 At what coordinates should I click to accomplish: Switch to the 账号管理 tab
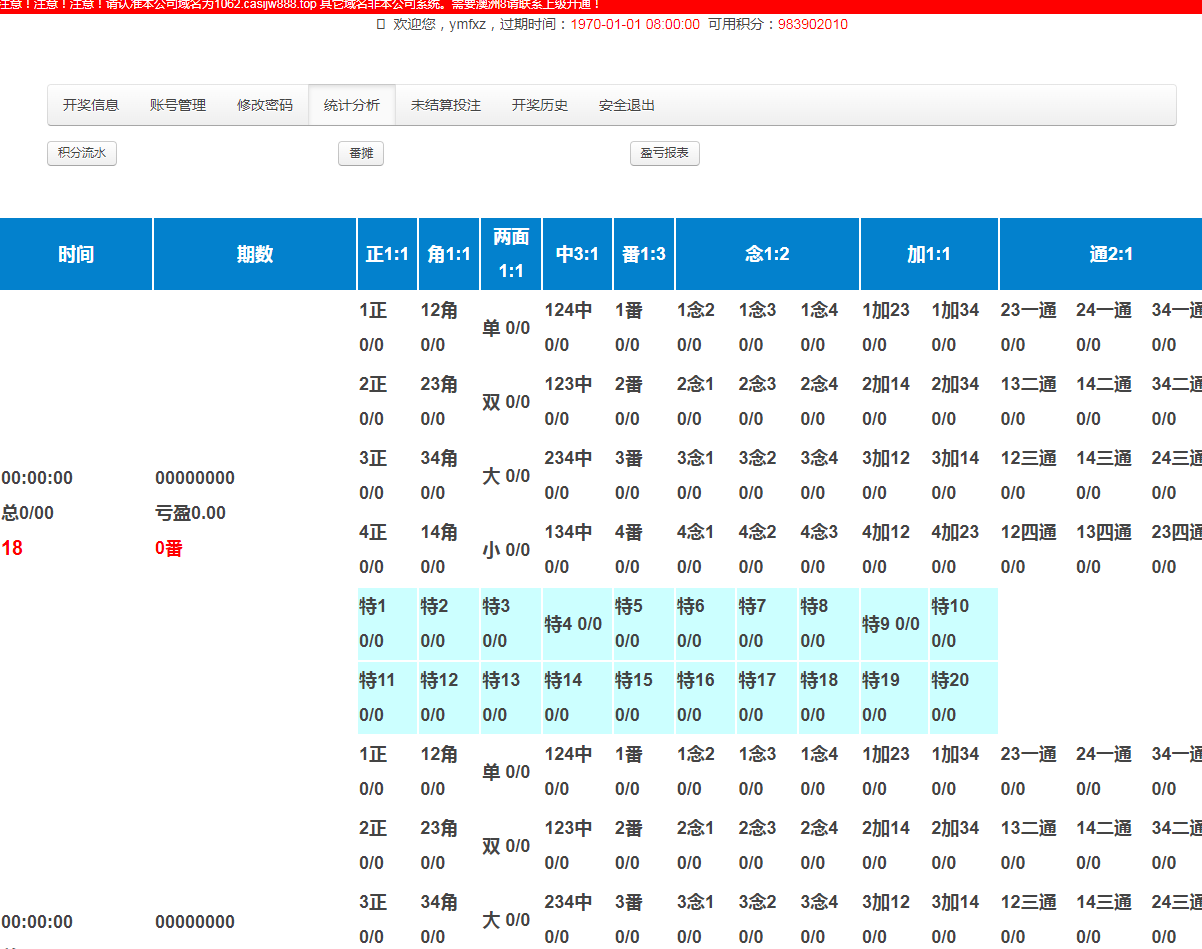click(178, 105)
